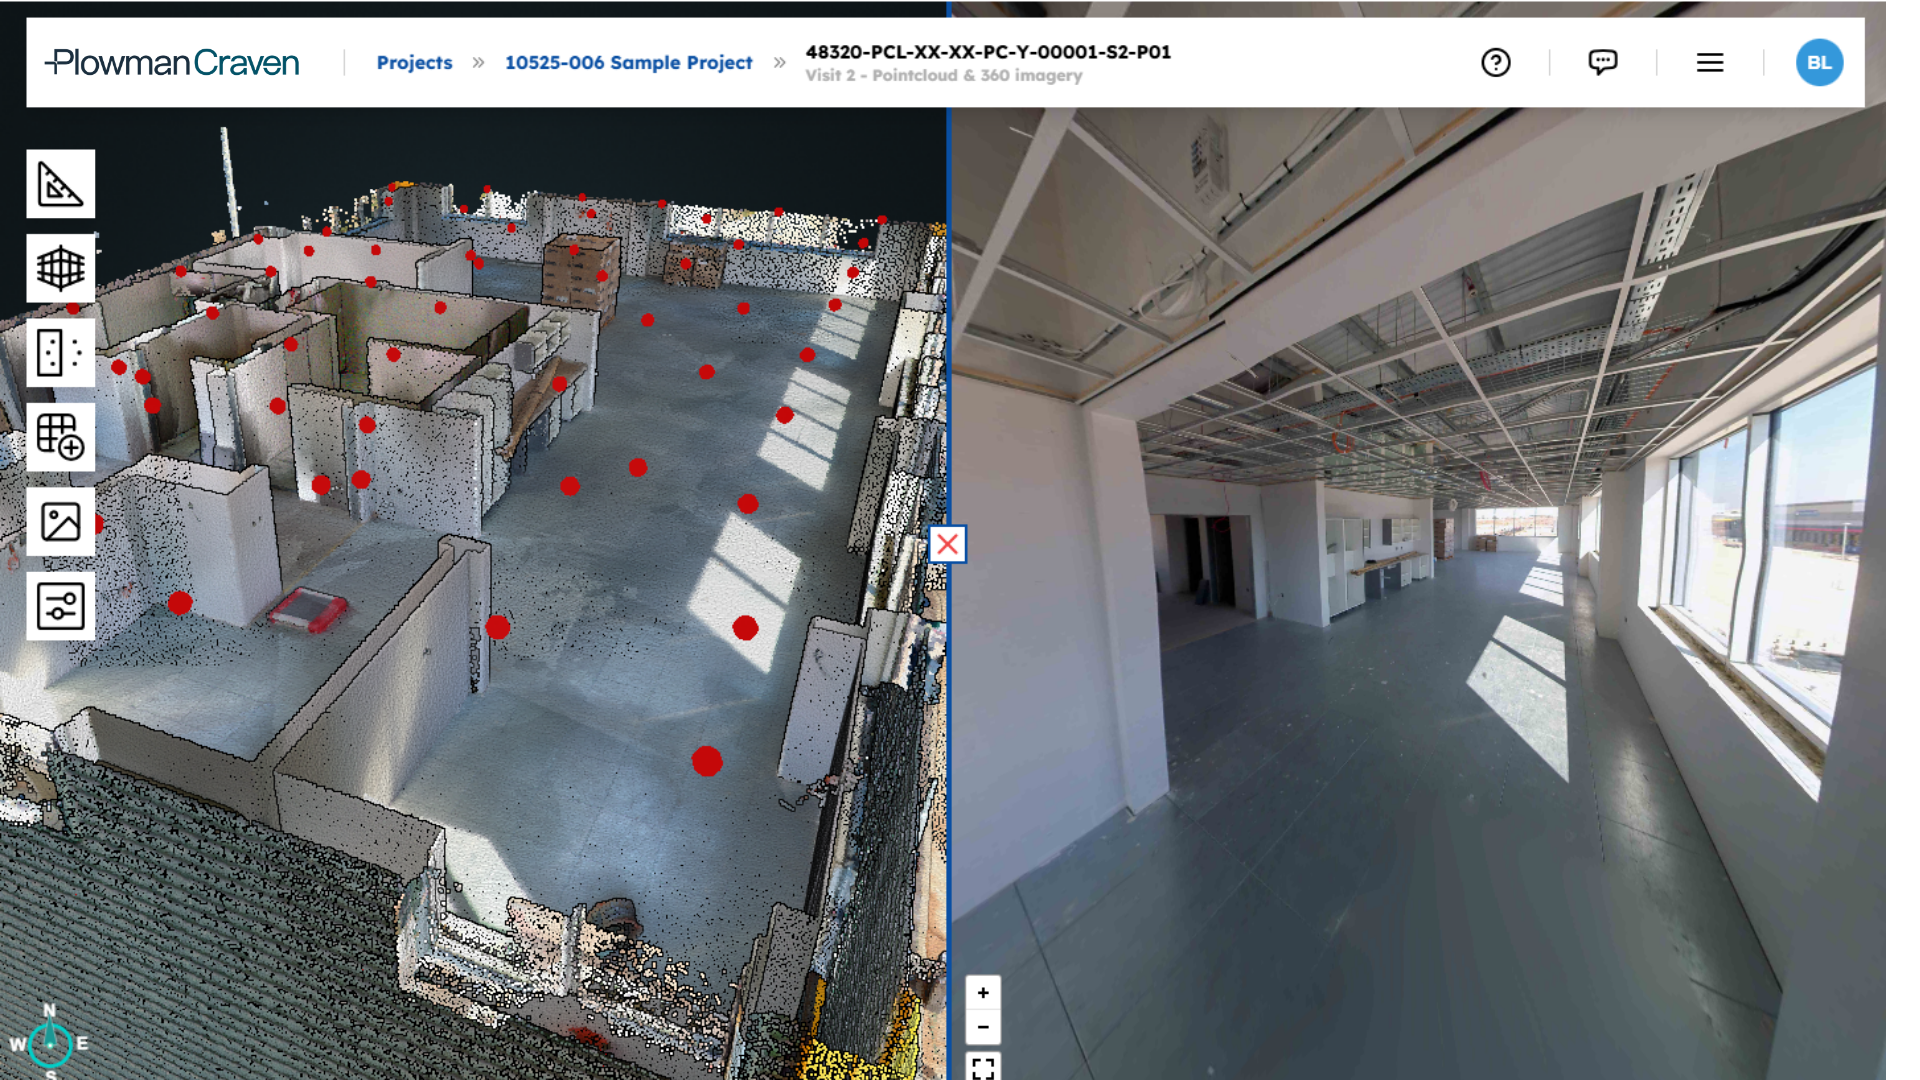
Task: Zoom out the 360 image viewer
Action: tap(983, 1027)
